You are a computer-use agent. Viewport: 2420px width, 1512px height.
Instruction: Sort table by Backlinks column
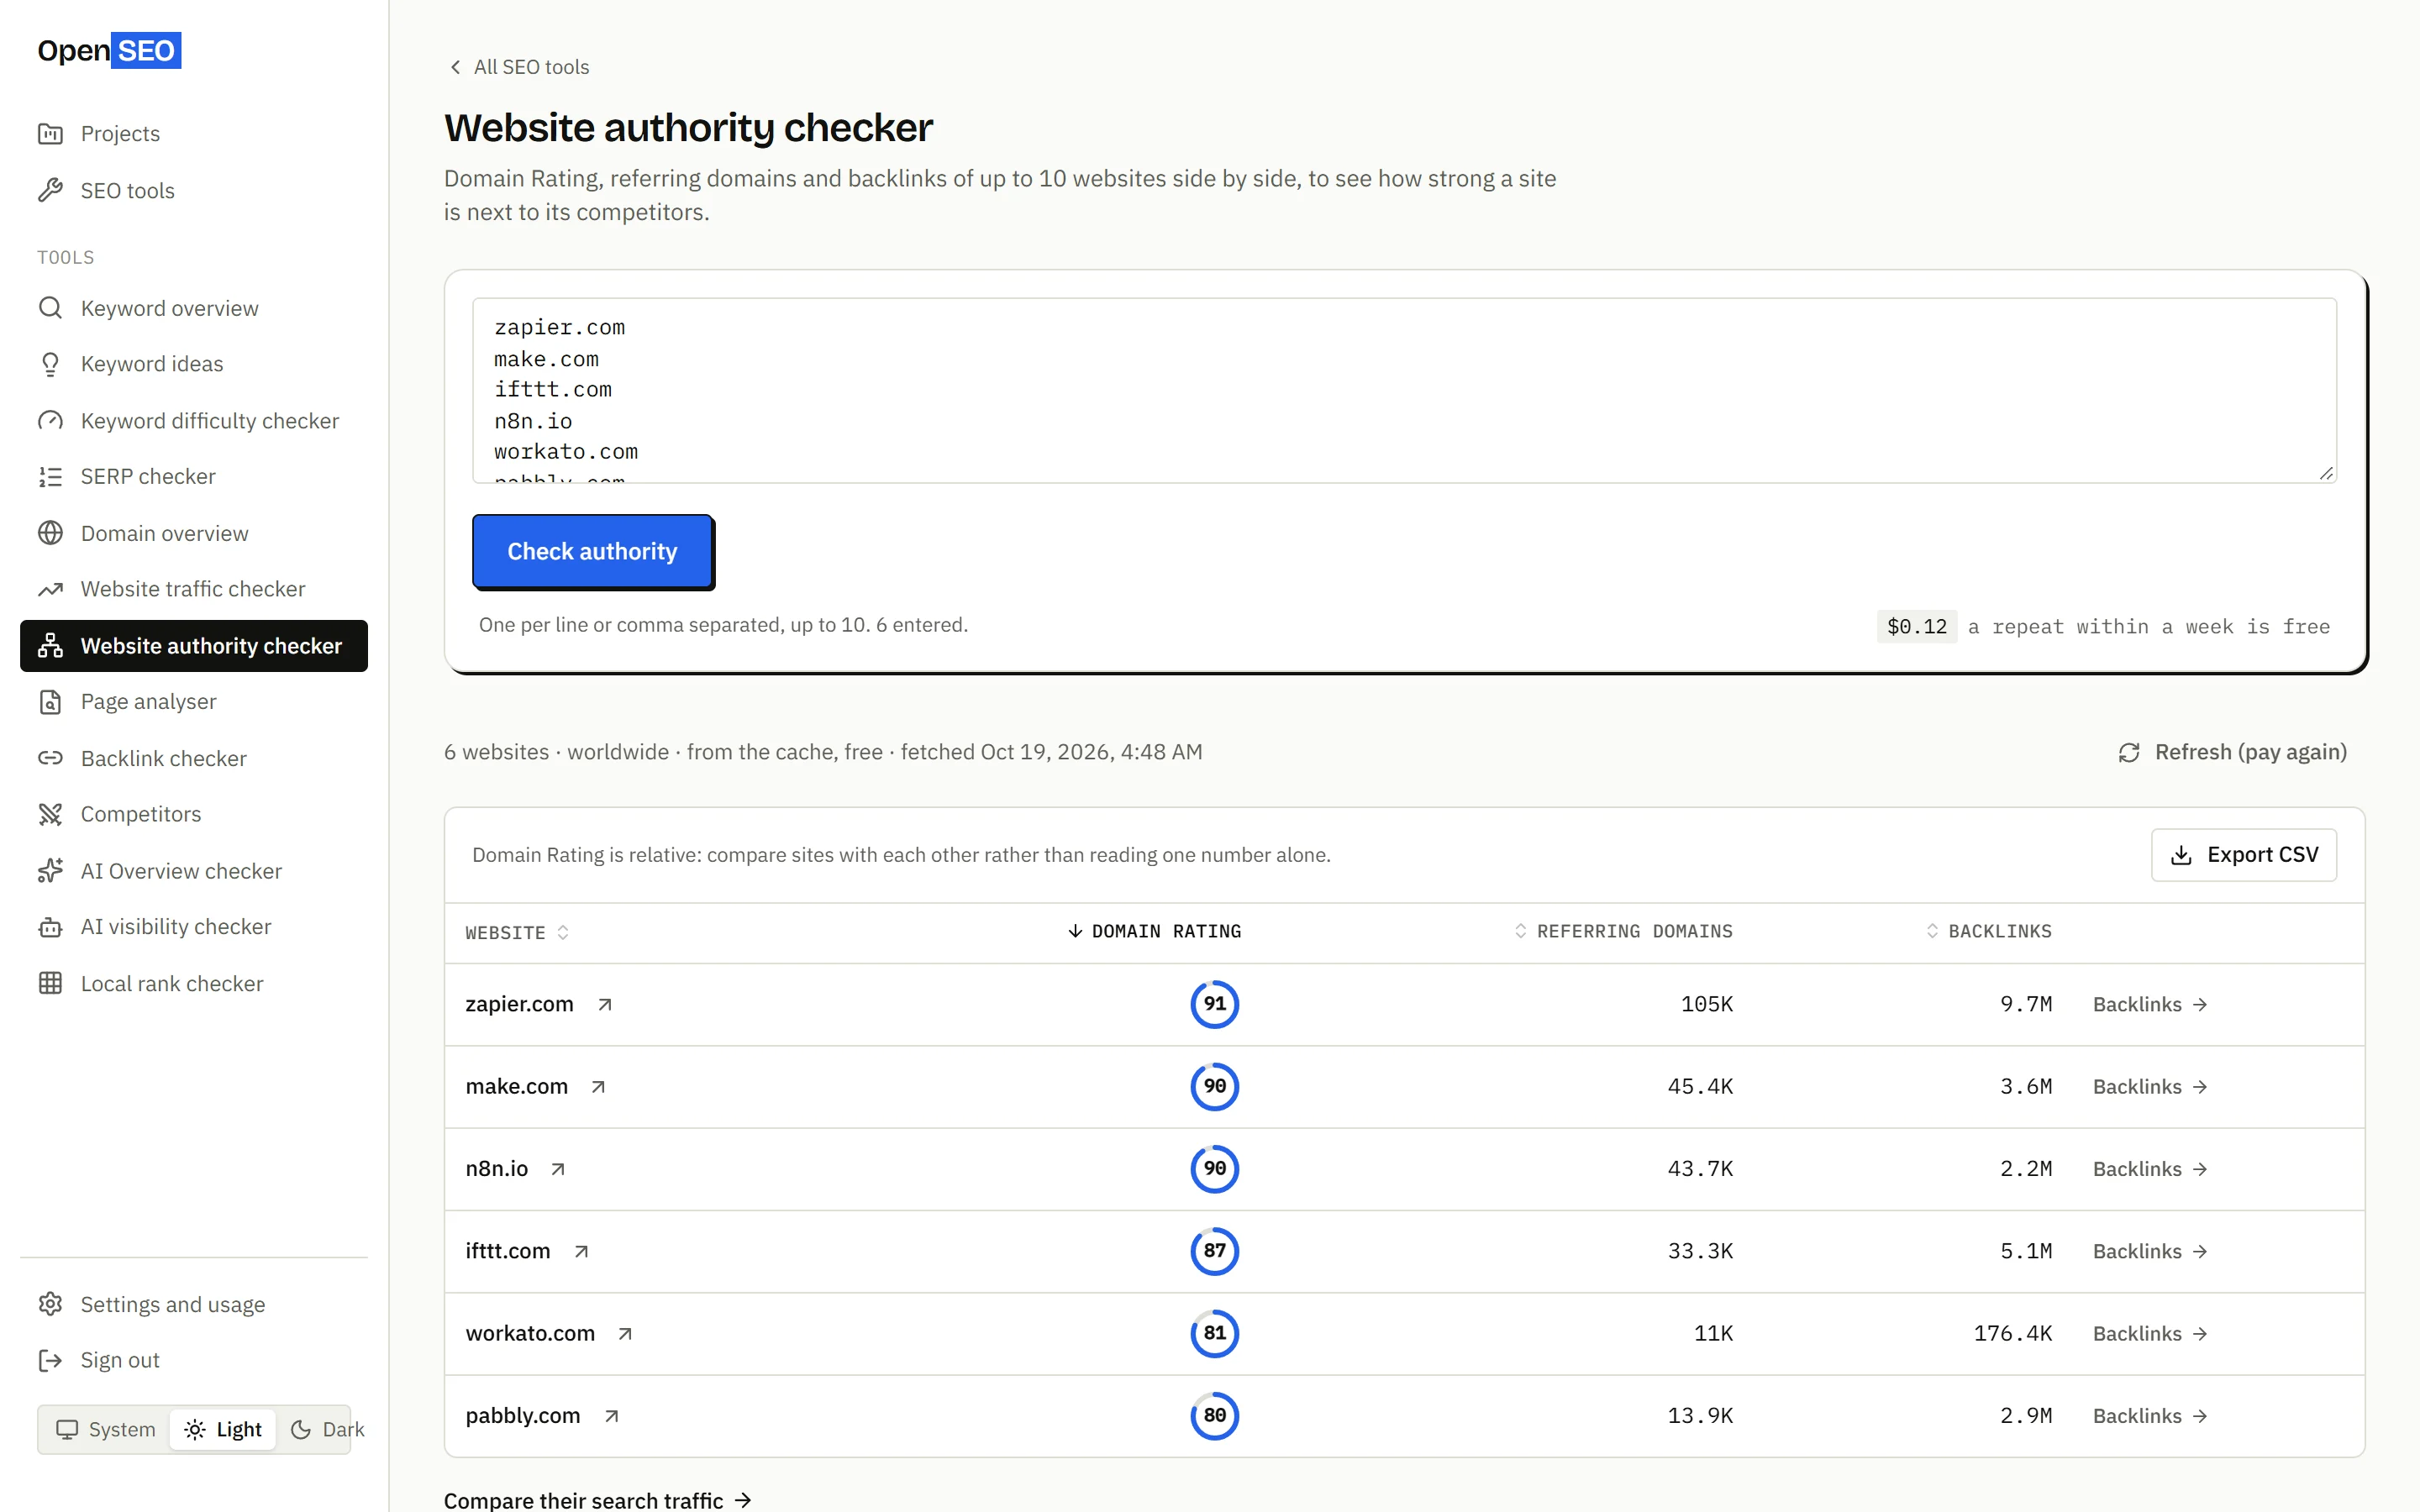1989,931
